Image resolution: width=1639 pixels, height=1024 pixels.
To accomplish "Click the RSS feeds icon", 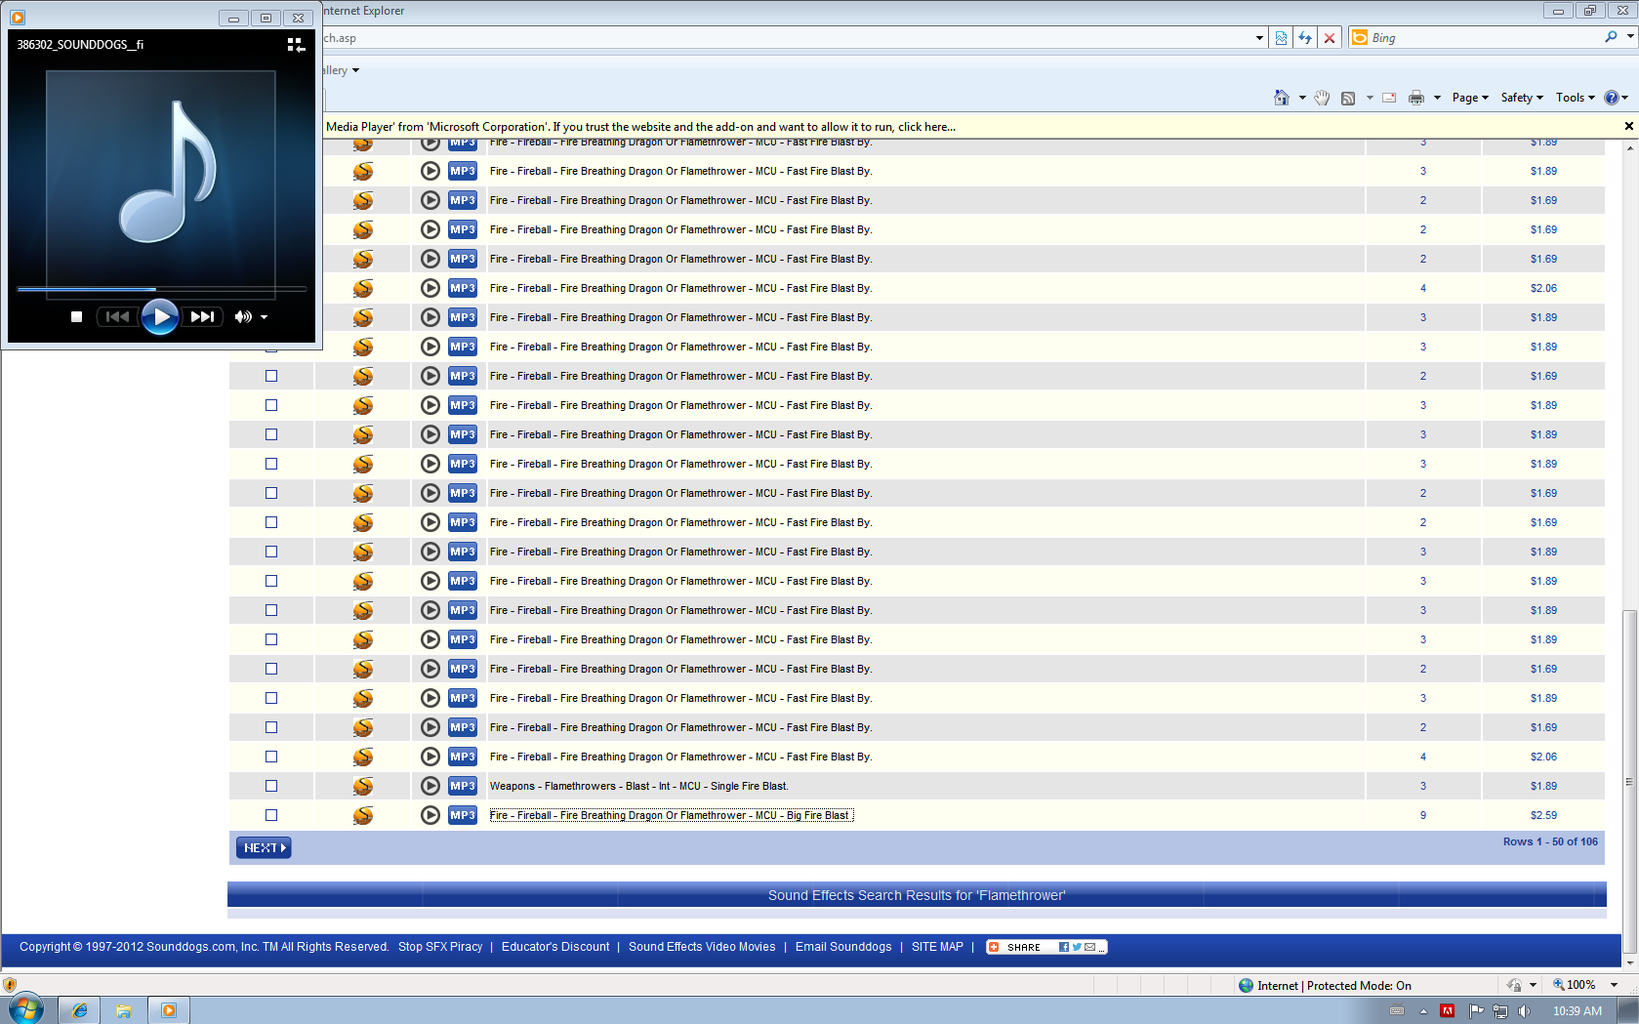I will pos(1348,98).
